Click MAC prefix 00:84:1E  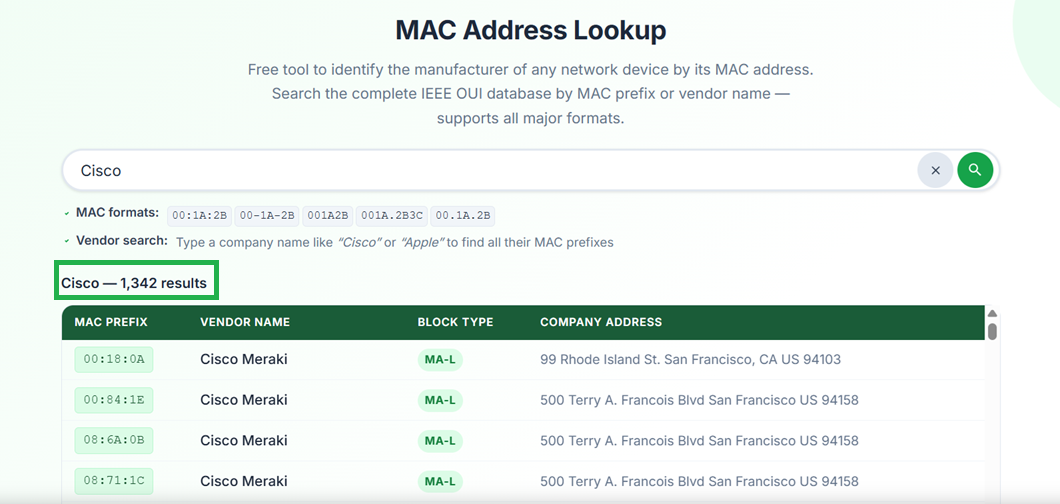pos(114,400)
